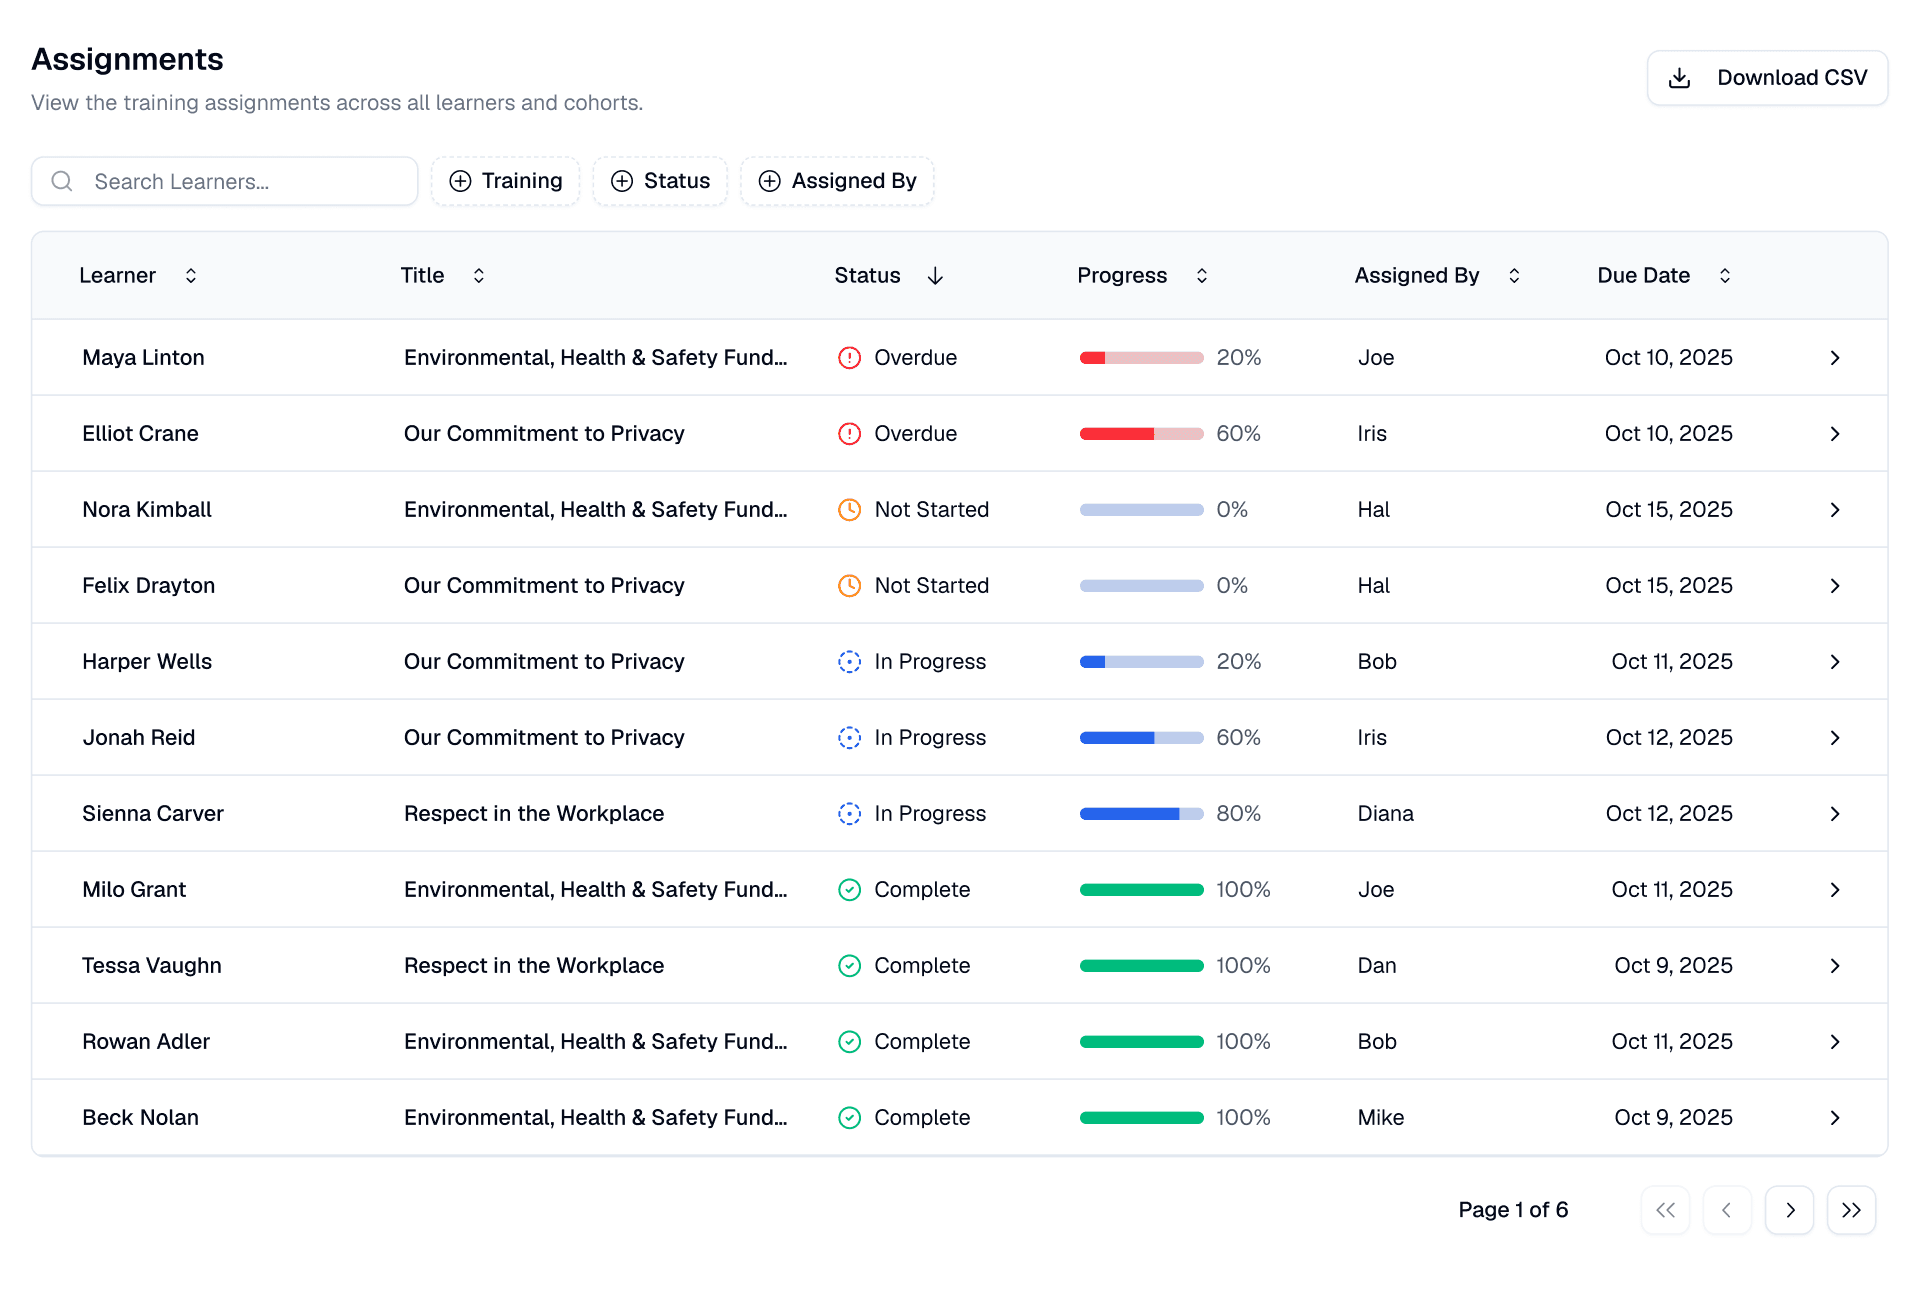Click Sienna Carver's 80% progress bar
1920x1300 pixels.
click(x=1141, y=814)
